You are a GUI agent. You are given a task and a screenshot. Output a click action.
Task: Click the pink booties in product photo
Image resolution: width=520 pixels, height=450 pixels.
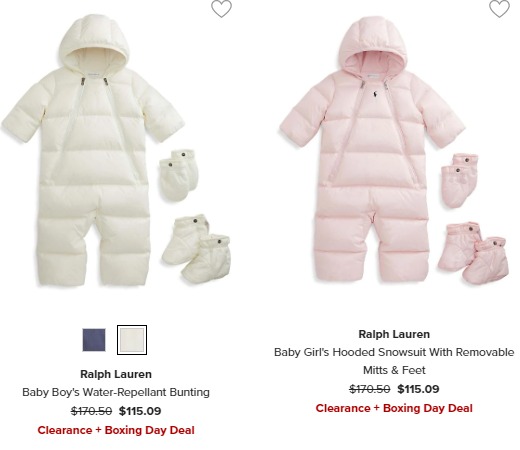click(x=474, y=252)
